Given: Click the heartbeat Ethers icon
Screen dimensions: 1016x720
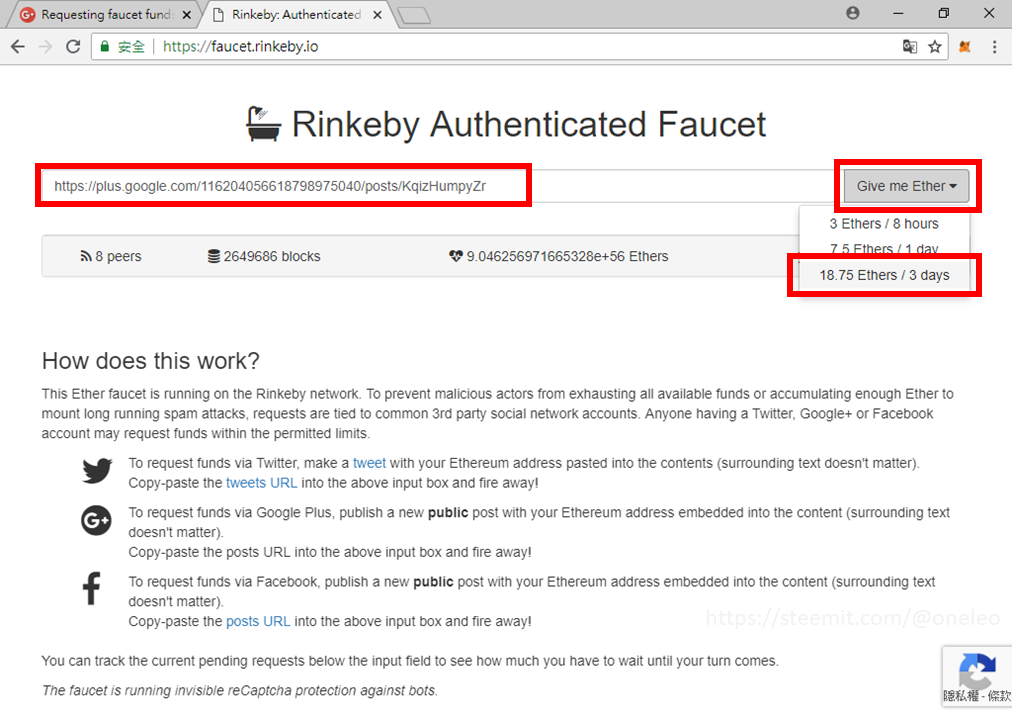Looking at the screenshot, I should coord(456,257).
